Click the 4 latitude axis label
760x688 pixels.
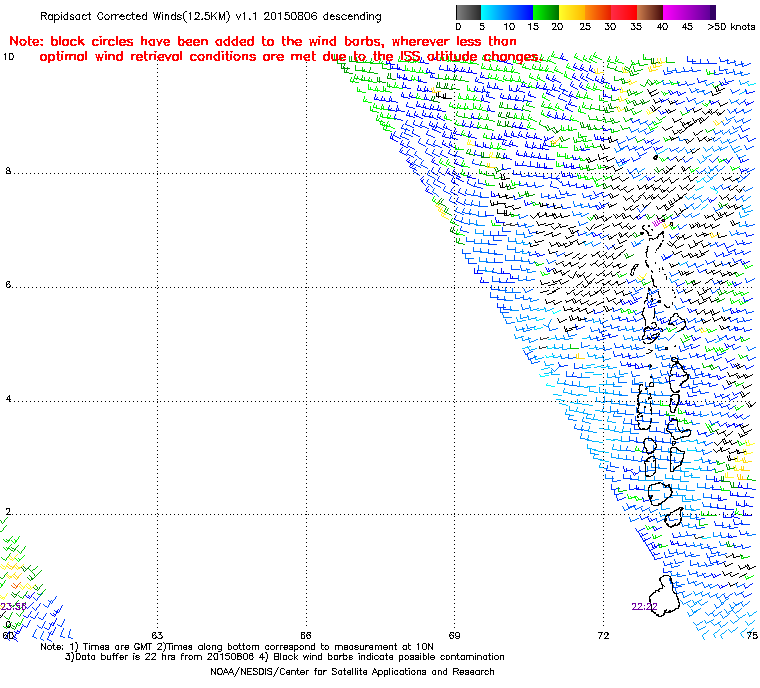tap(8, 399)
